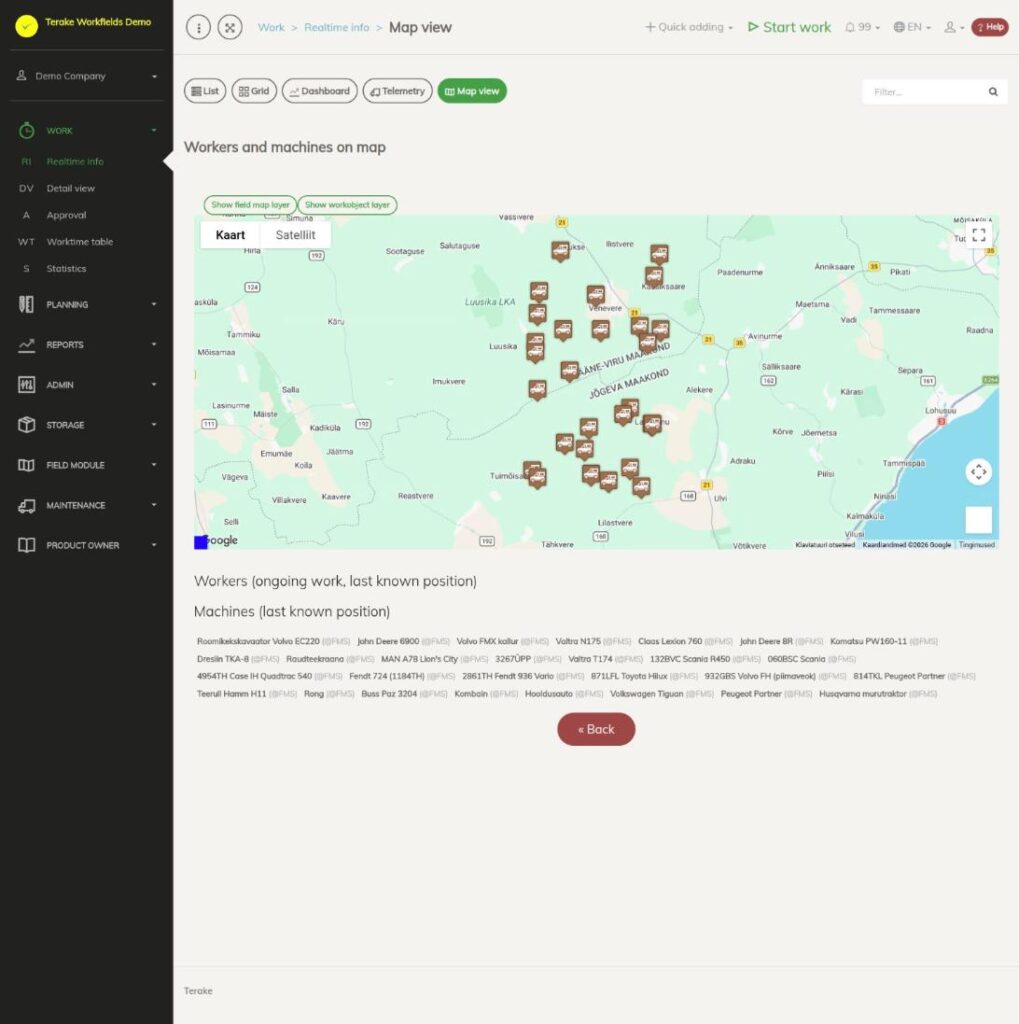Open Approval in sidebar
This screenshot has width=1019, height=1024.
66,215
